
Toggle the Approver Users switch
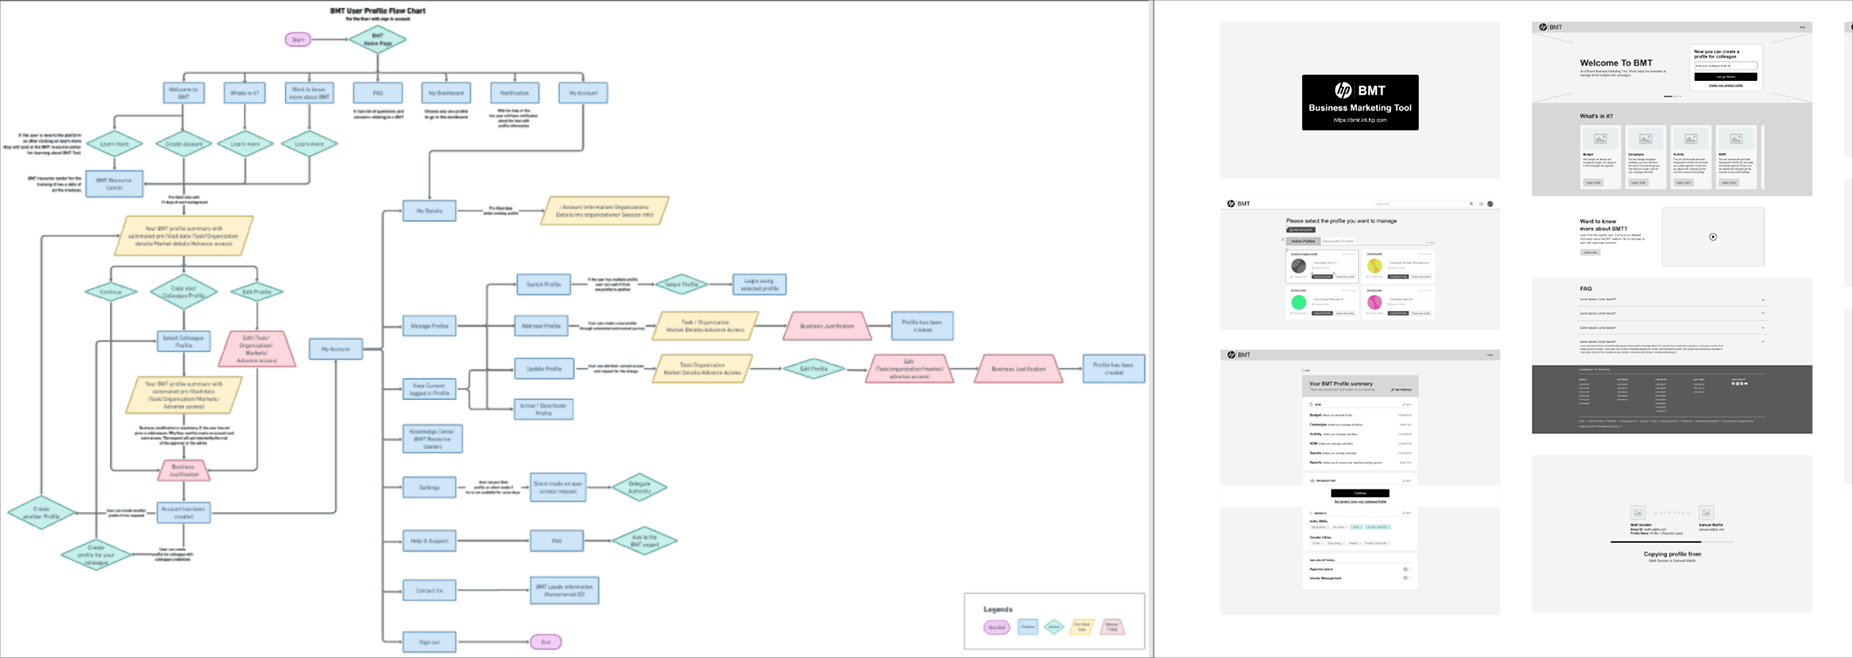(x=1405, y=569)
